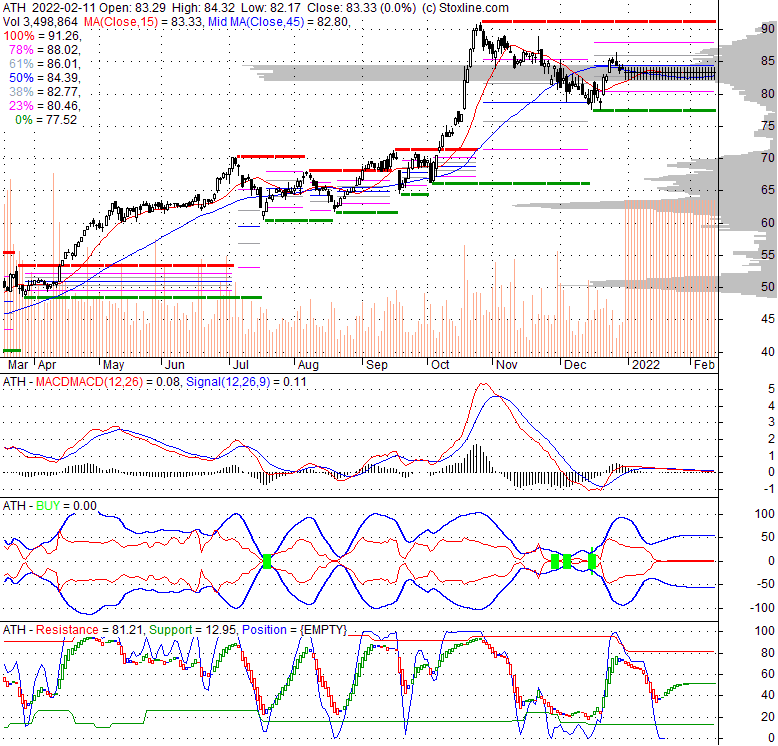The height and width of the screenshot is (746, 778).
Task: Click the 'Position = {EMPTY}' label
Action: click(x=295, y=630)
